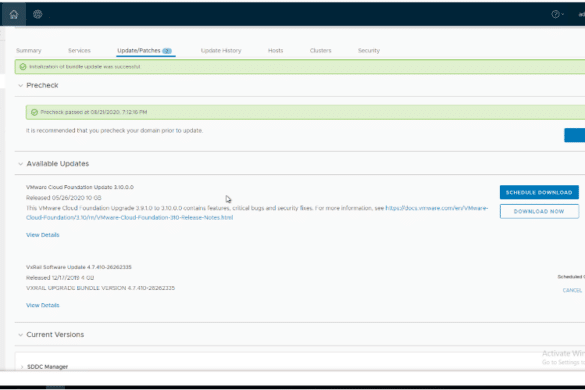Open the help question mark menu
This screenshot has width=585, height=390.
point(557,15)
